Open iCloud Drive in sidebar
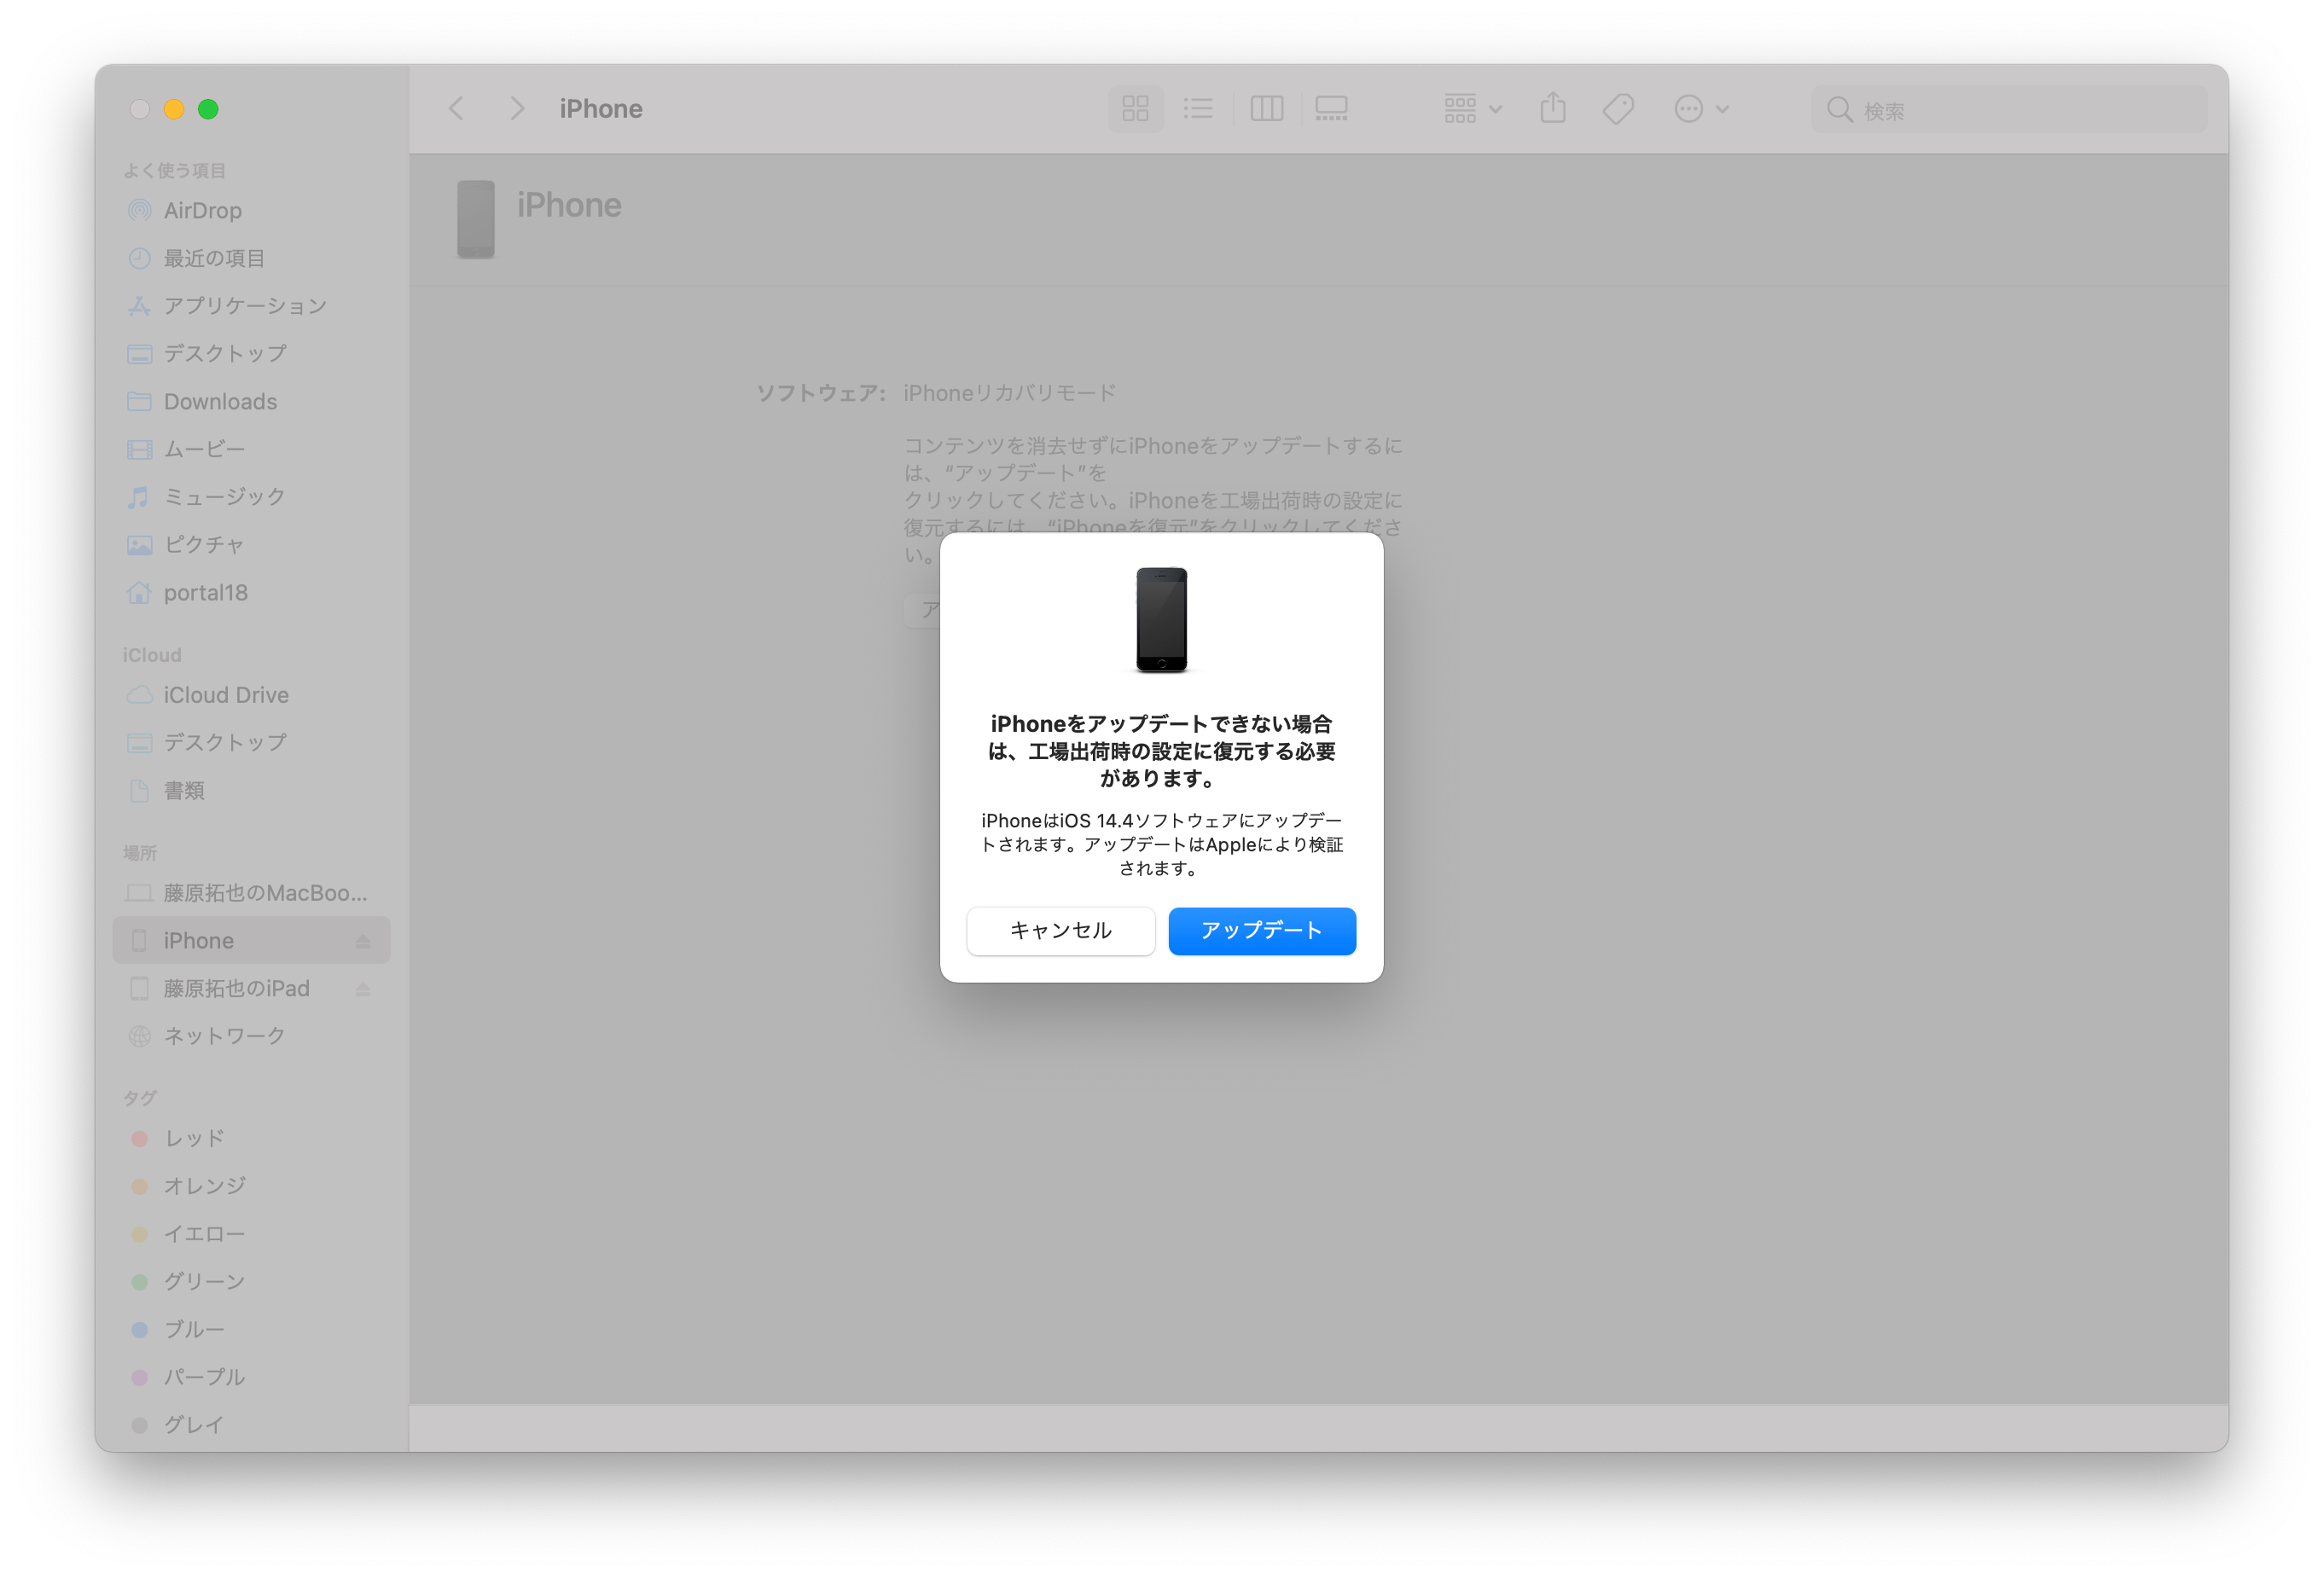The height and width of the screenshot is (1578, 2324). tap(226, 695)
